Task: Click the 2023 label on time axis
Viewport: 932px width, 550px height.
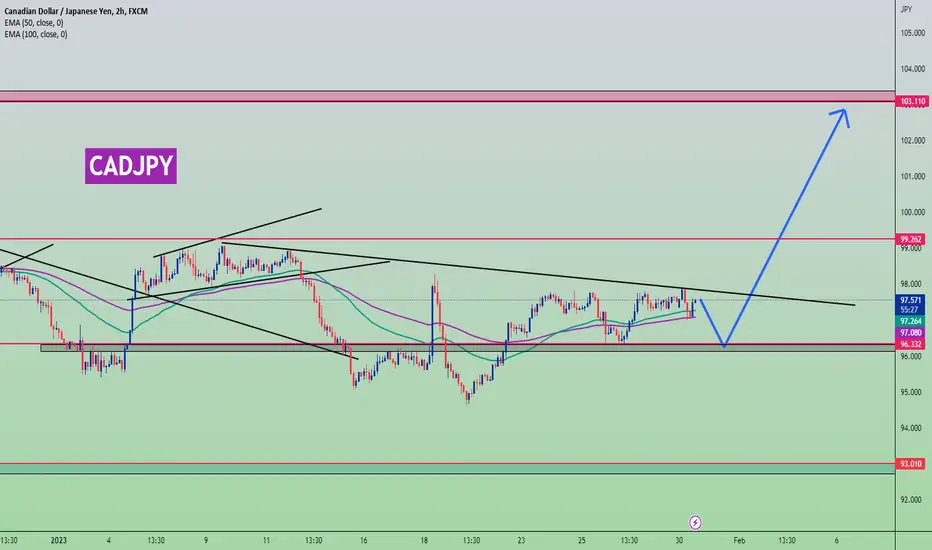Action: (x=59, y=540)
